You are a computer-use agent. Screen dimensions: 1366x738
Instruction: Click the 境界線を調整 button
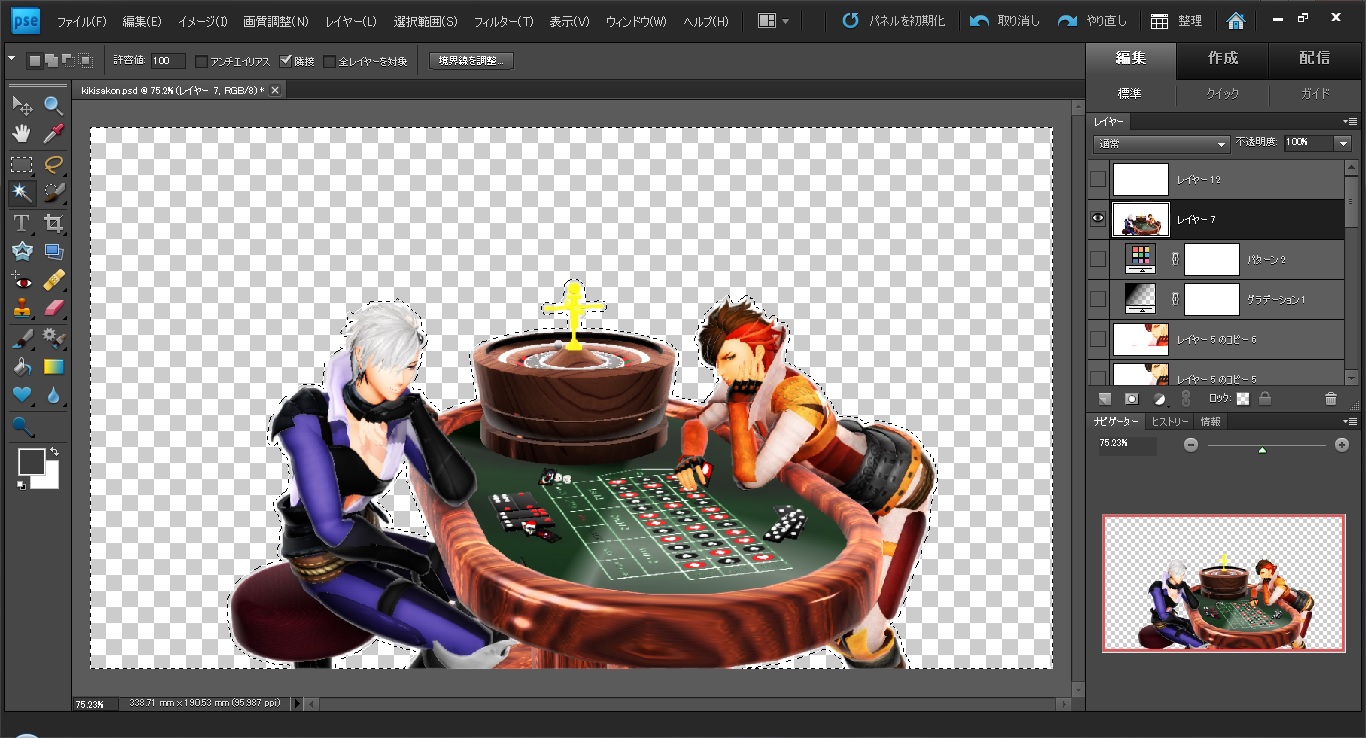(x=470, y=61)
